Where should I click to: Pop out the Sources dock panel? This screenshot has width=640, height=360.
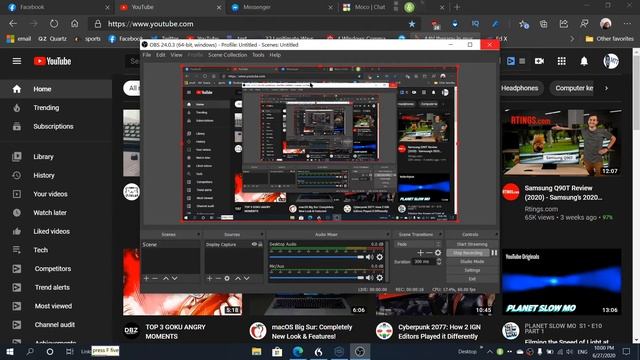pyautogui.click(x=262, y=235)
